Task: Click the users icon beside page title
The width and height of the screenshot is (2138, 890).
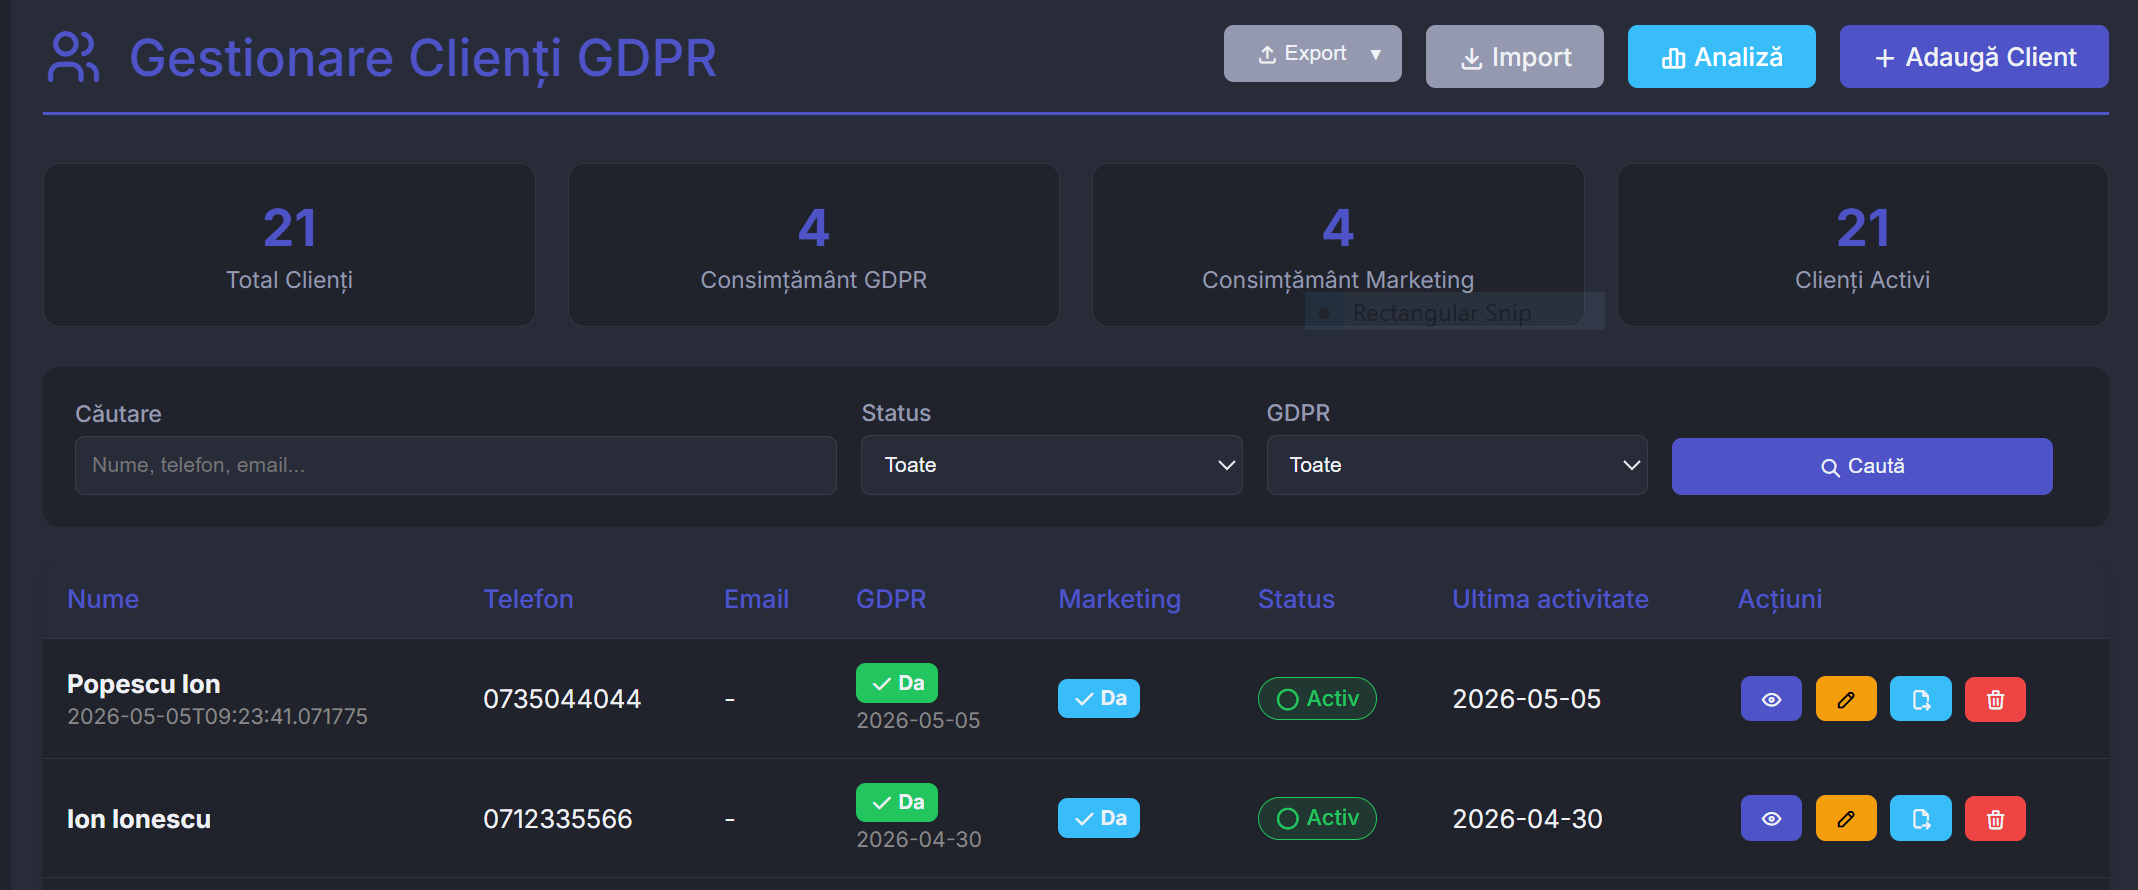Action: pyautogui.click(x=73, y=57)
